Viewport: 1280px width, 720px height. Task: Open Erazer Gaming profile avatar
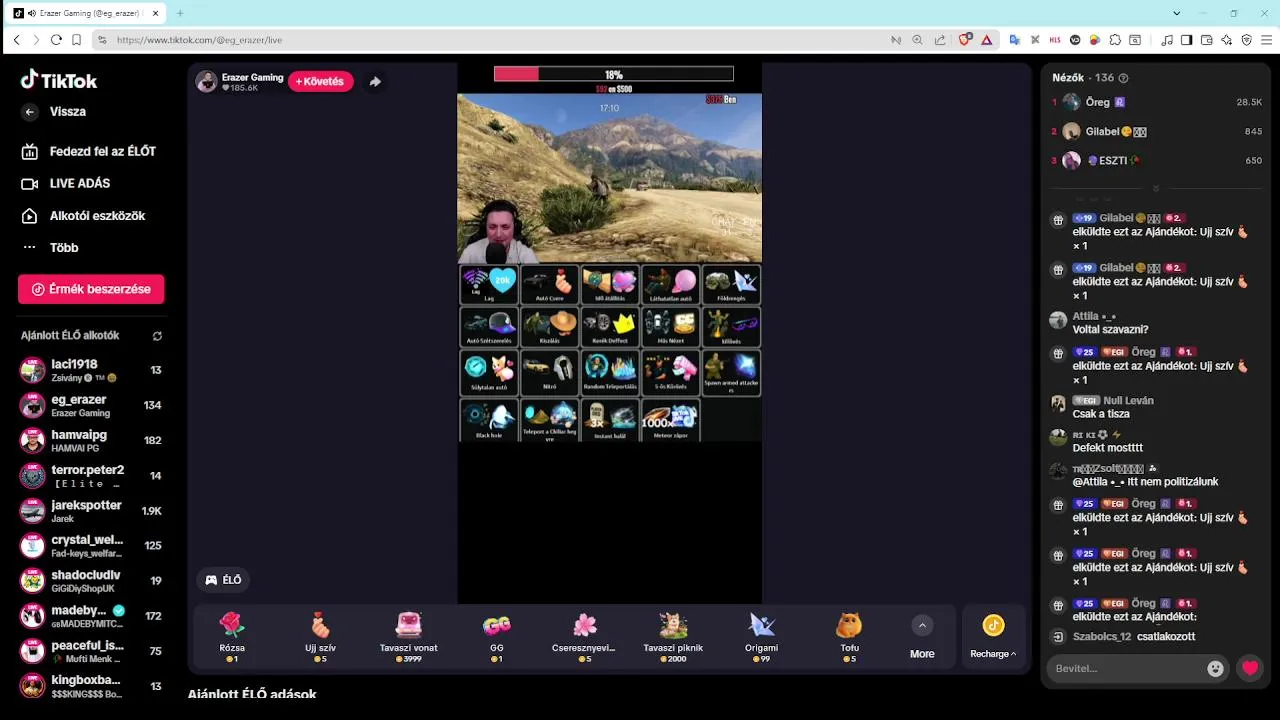[x=207, y=82]
